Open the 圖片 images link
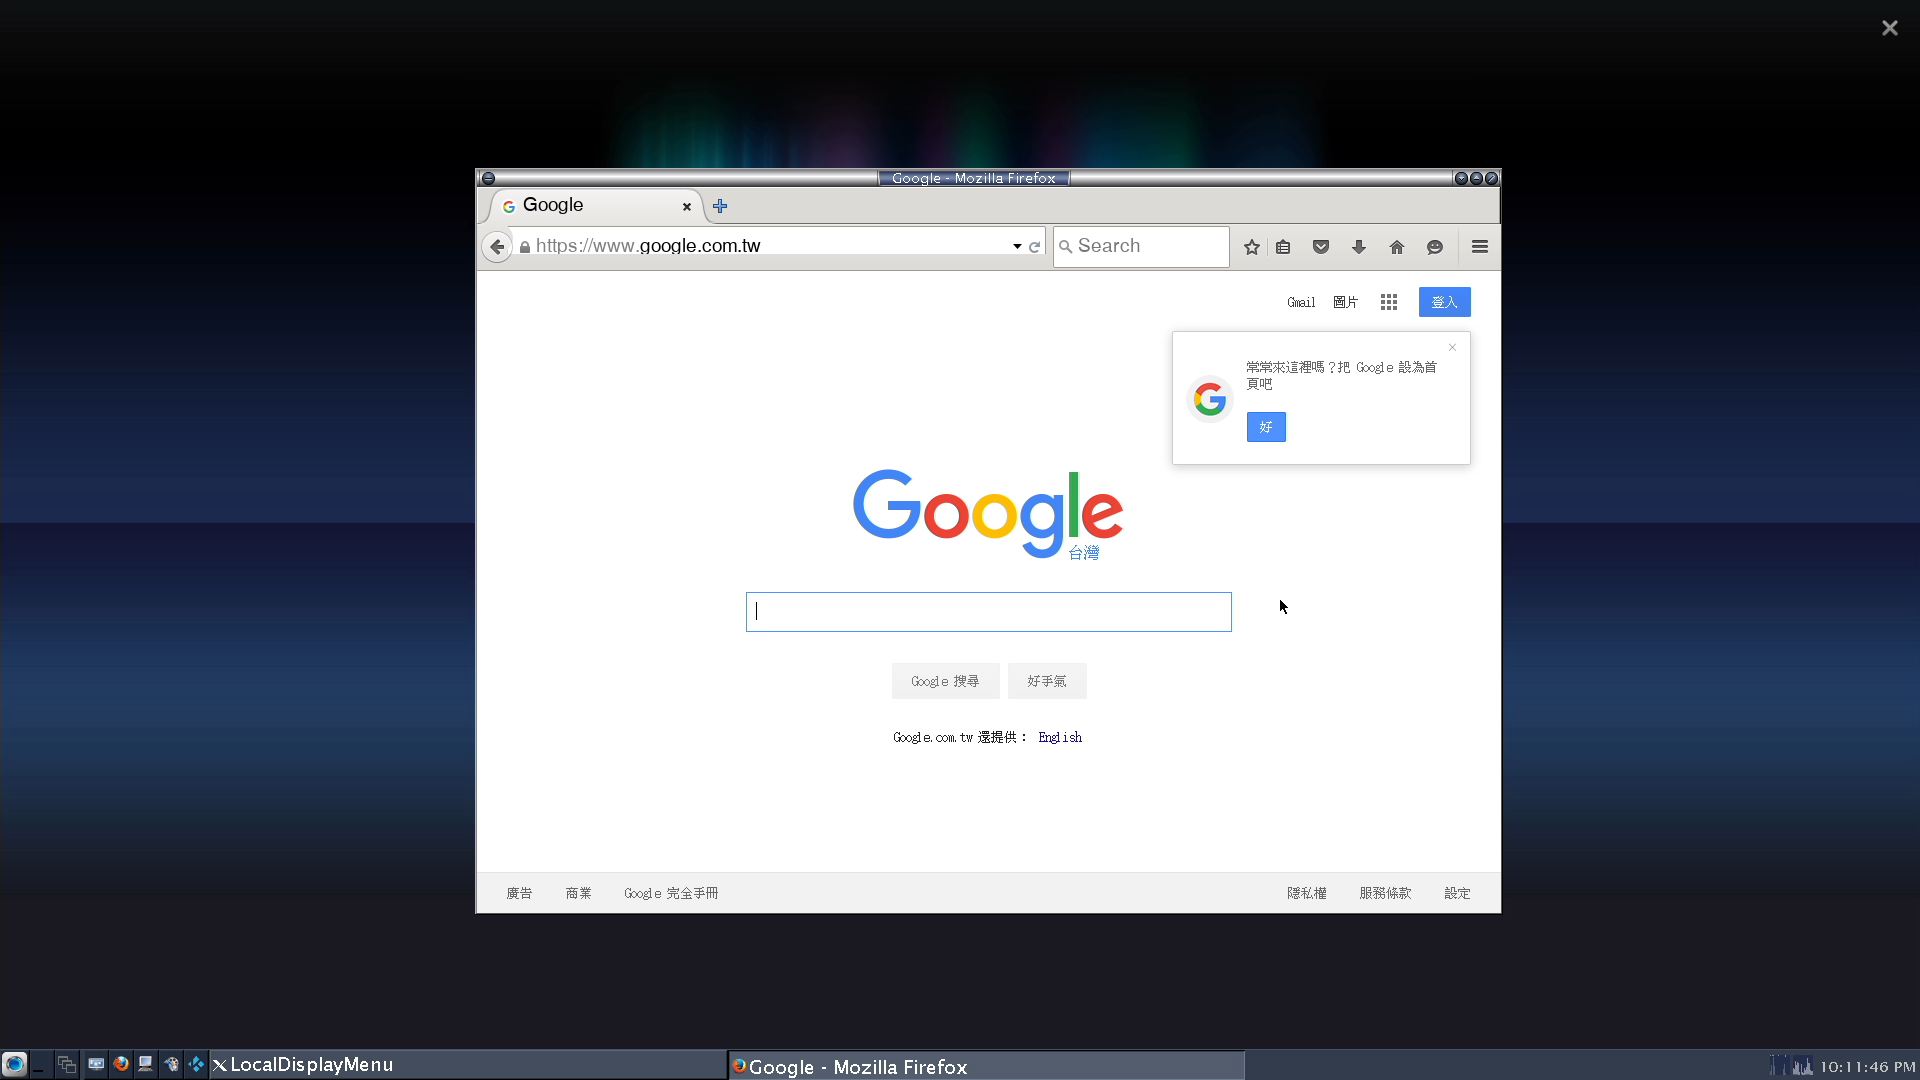This screenshot has width=1920, height=1080. pyautogui.click(x=1346, y=302)
